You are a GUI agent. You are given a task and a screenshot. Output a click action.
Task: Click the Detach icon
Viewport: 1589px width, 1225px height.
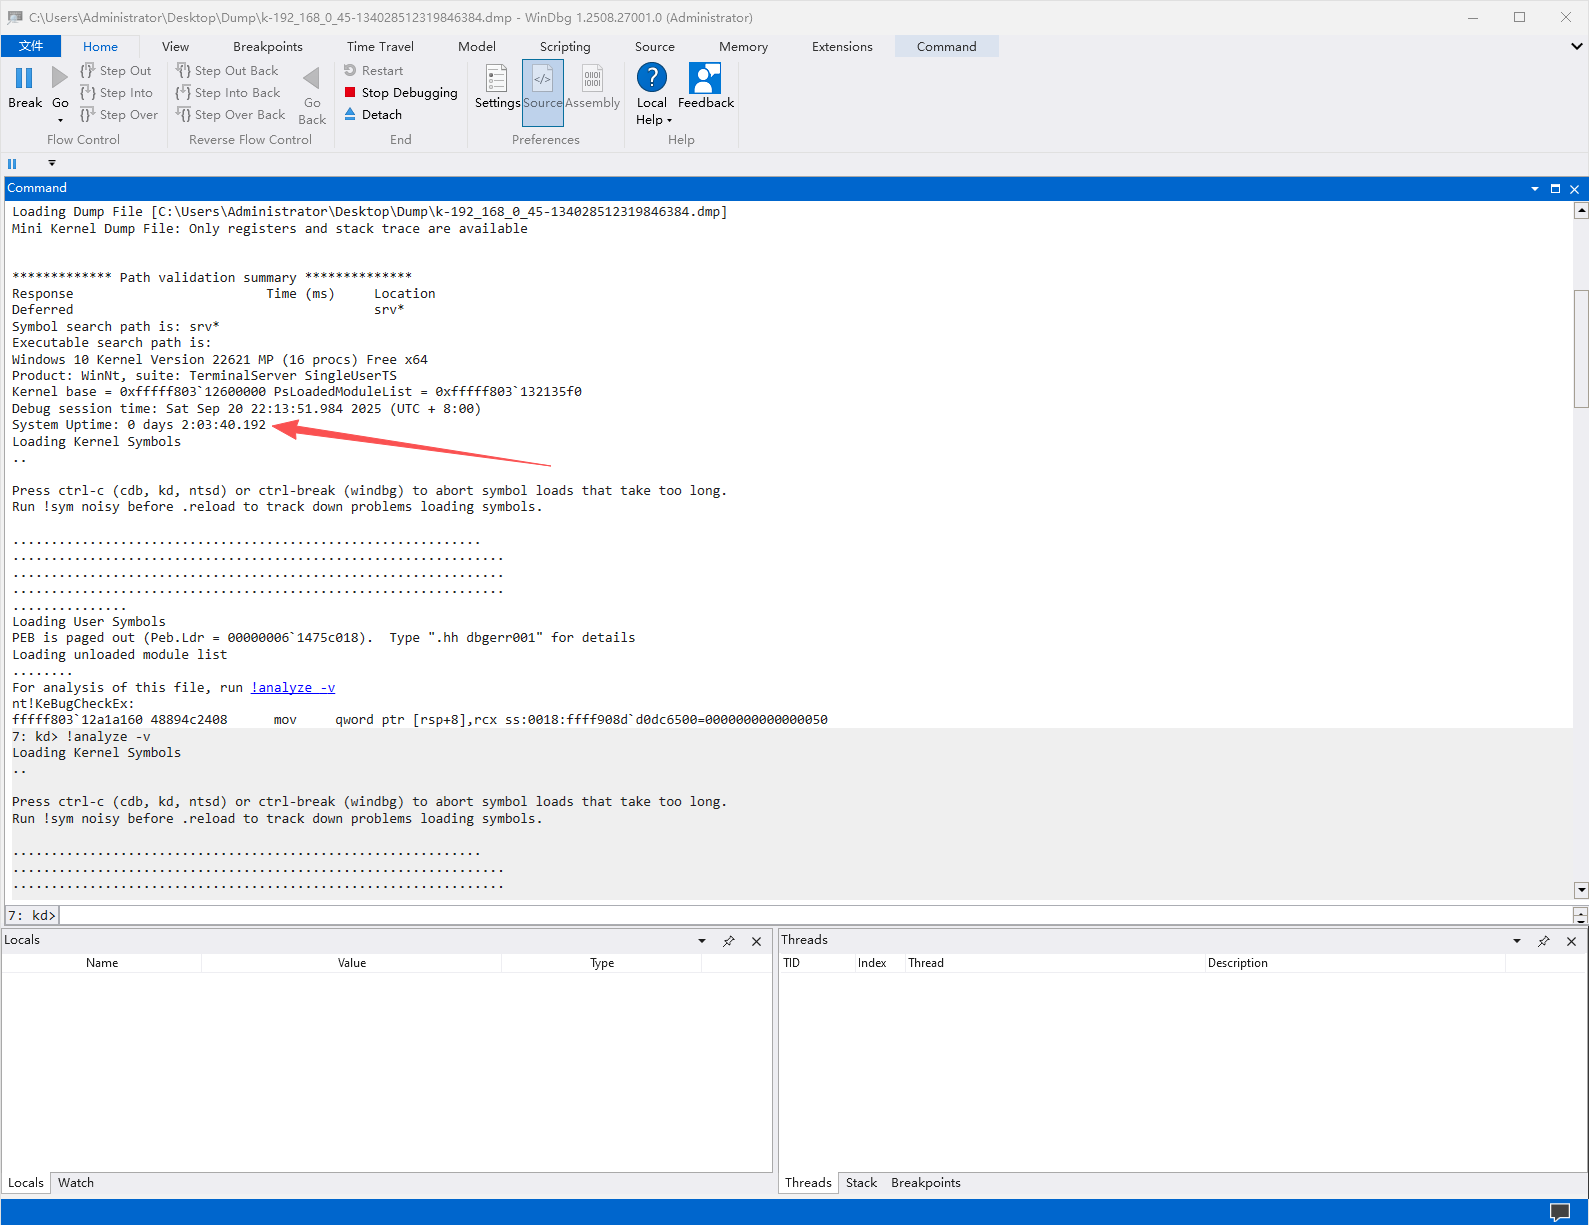pyautogui.click(x=350, y=115)
